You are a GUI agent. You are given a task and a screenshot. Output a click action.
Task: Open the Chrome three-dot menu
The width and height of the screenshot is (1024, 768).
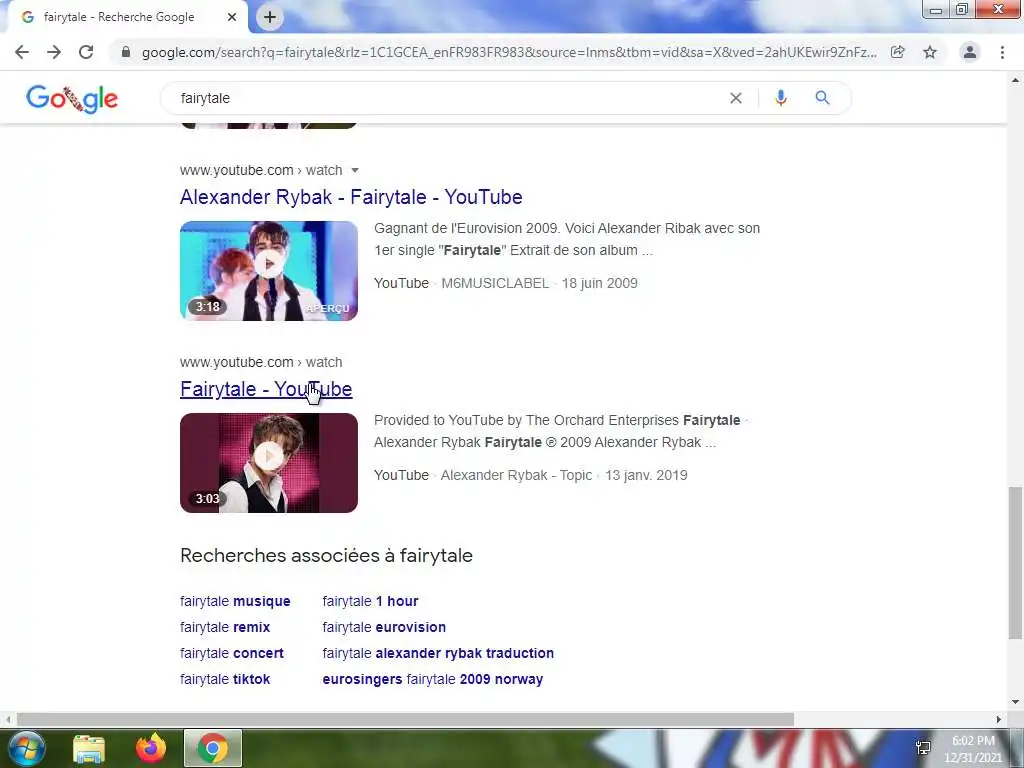pyautogui.click(x=1002, y=52)
